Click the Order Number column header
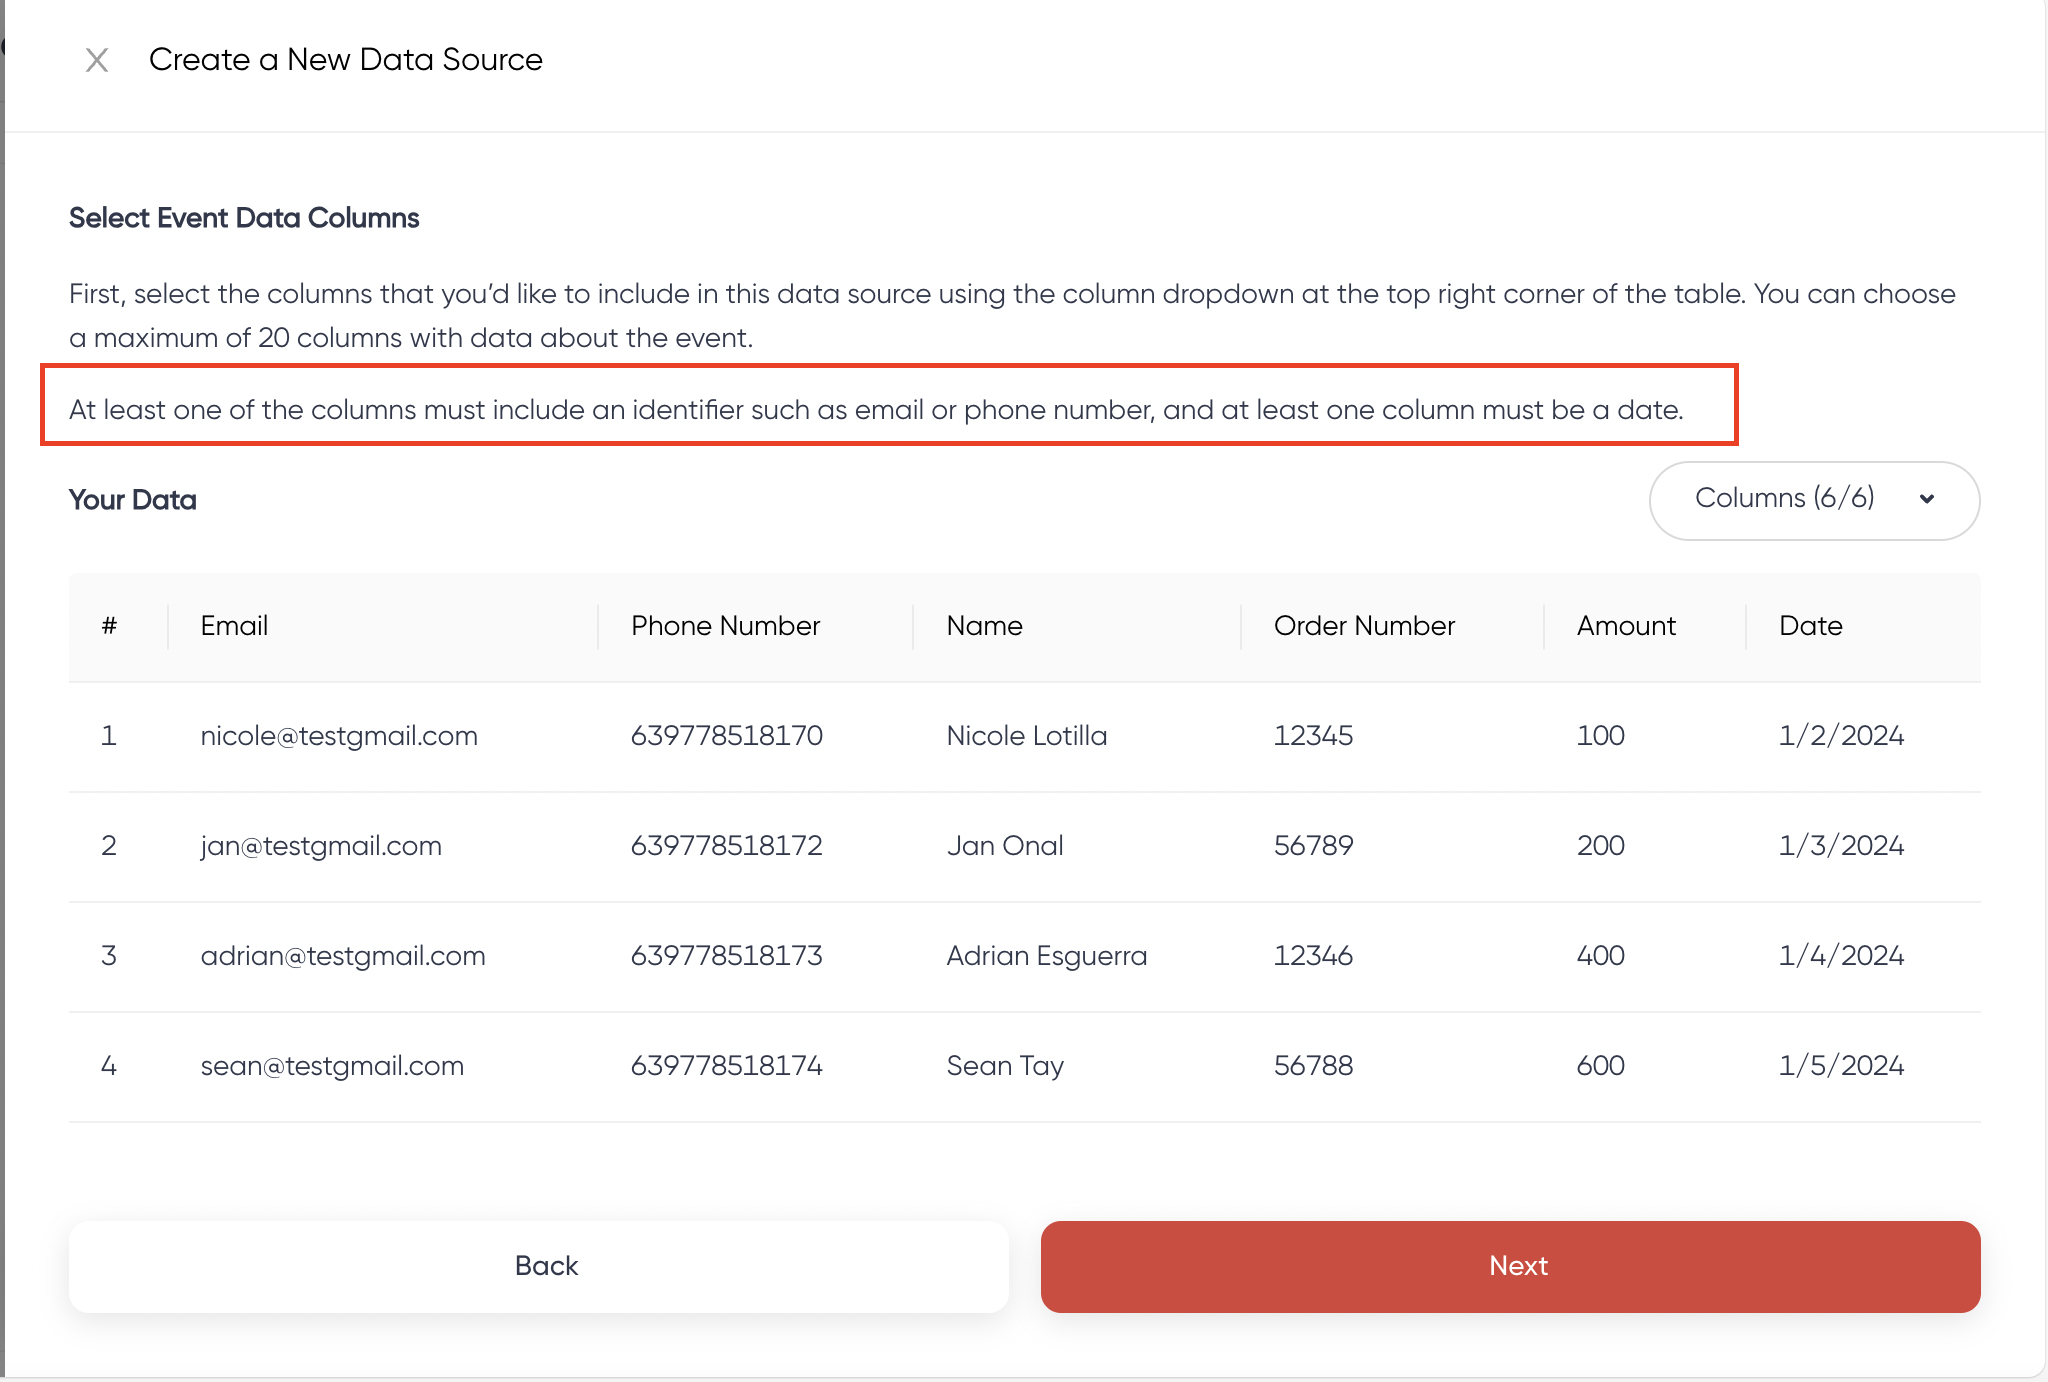Image resolution: width=2048 pixels, height=1382 pixels. [1364, 626]
